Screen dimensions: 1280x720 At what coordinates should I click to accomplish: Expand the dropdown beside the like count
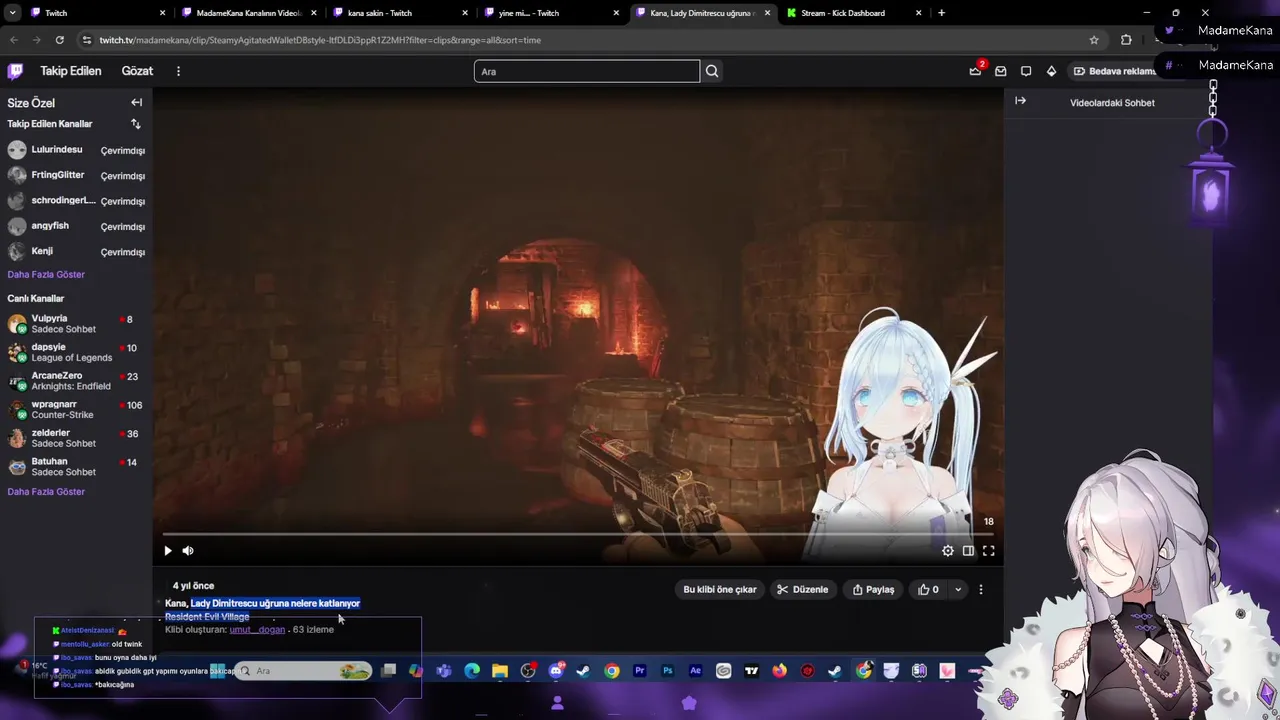958,590
